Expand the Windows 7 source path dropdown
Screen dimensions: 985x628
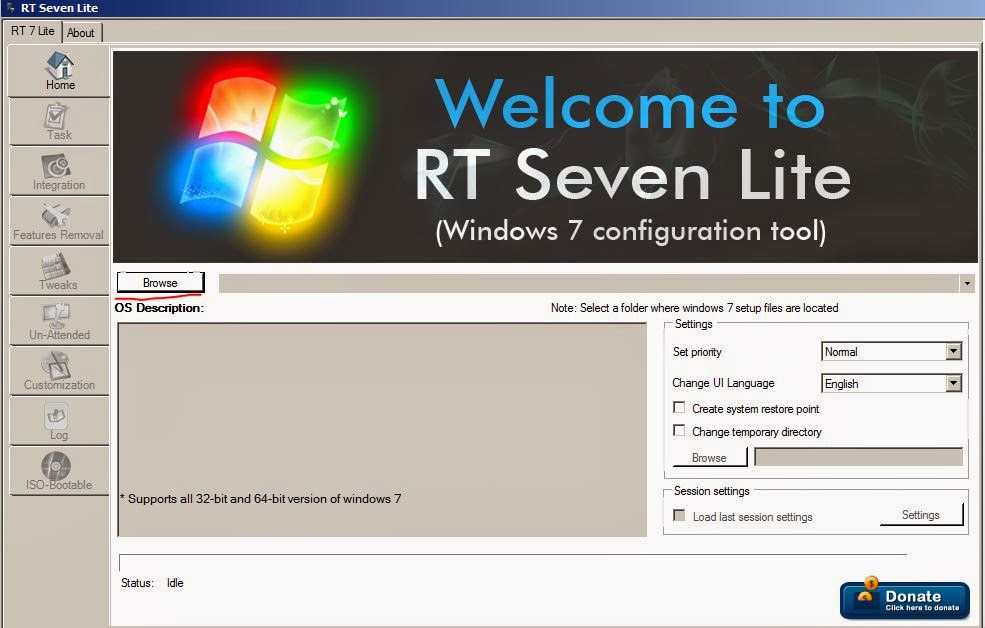pos(967,283)
